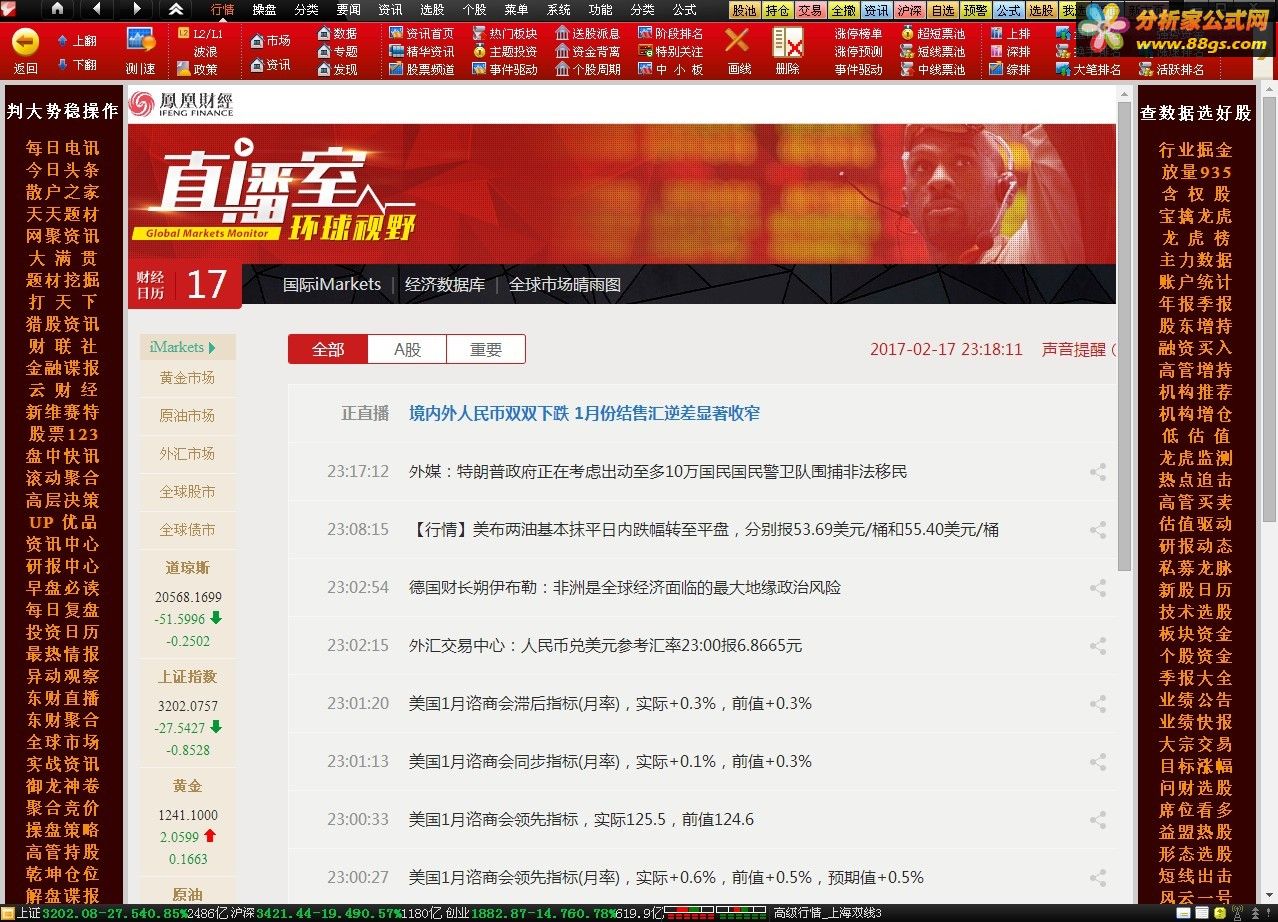Open 送股派息 in the toolbar
The height and width of the screenshot is (922, 1278).
coord(588,34)
